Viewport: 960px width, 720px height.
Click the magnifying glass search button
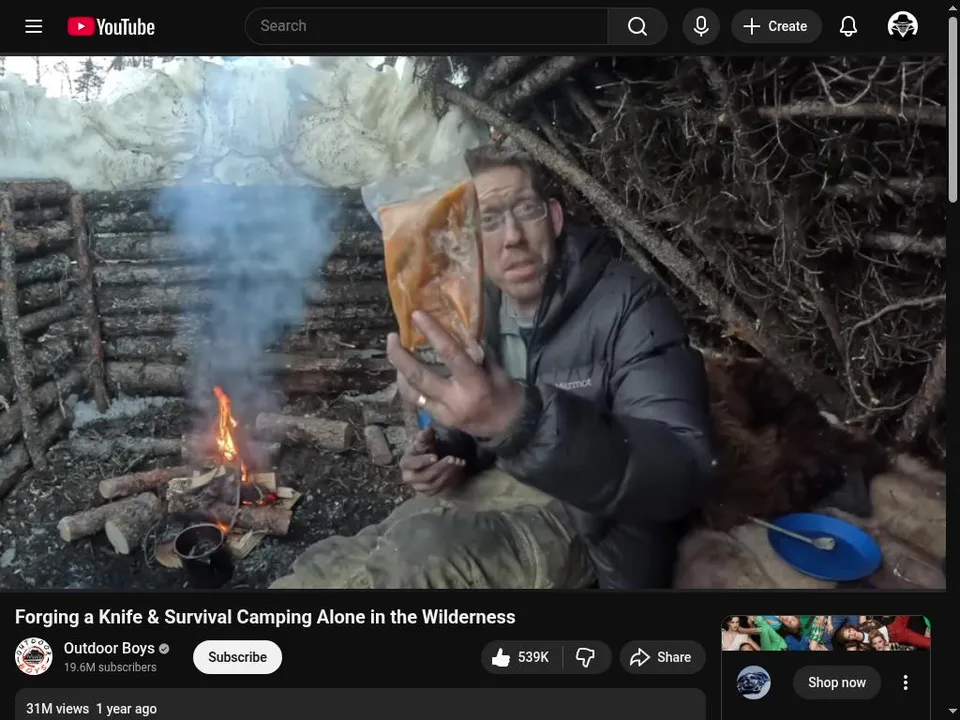637,26
